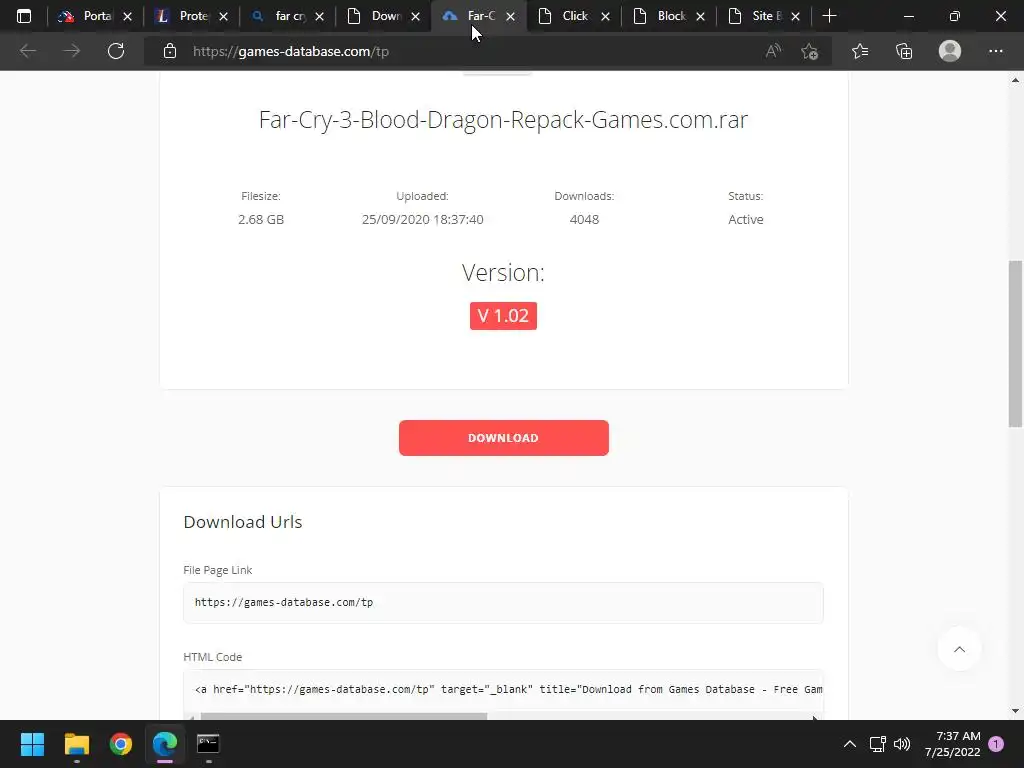
Task: Select the File Page Link field
Action: pyautogui.click(x=503, y=602)
